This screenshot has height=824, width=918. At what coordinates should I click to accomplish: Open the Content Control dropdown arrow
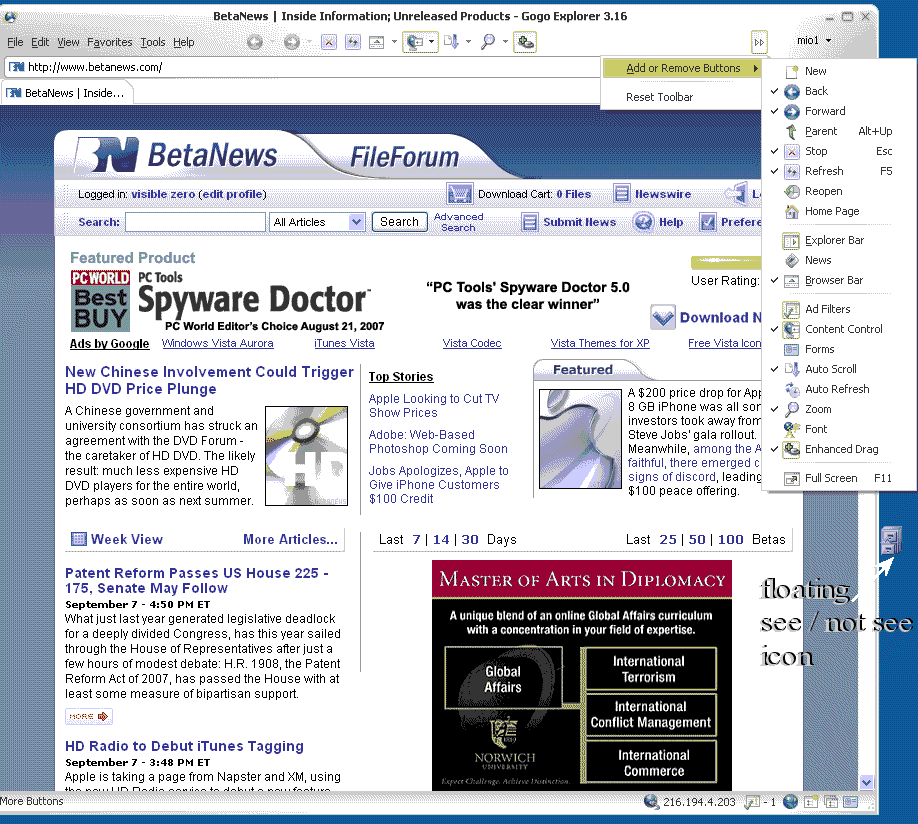click(431, 42)
